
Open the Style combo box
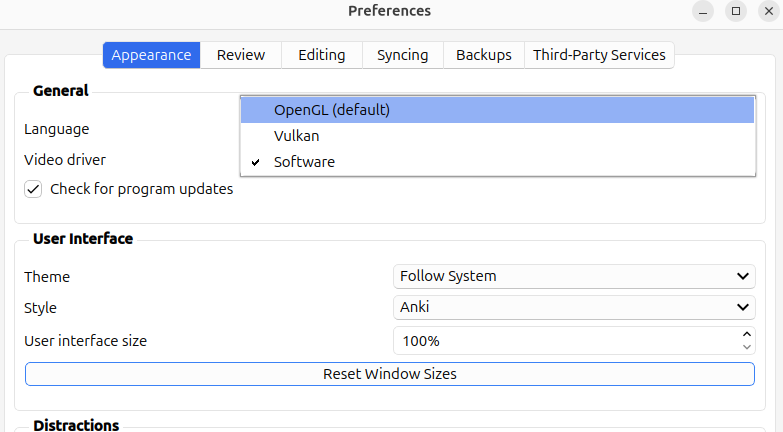coord(573,308)
